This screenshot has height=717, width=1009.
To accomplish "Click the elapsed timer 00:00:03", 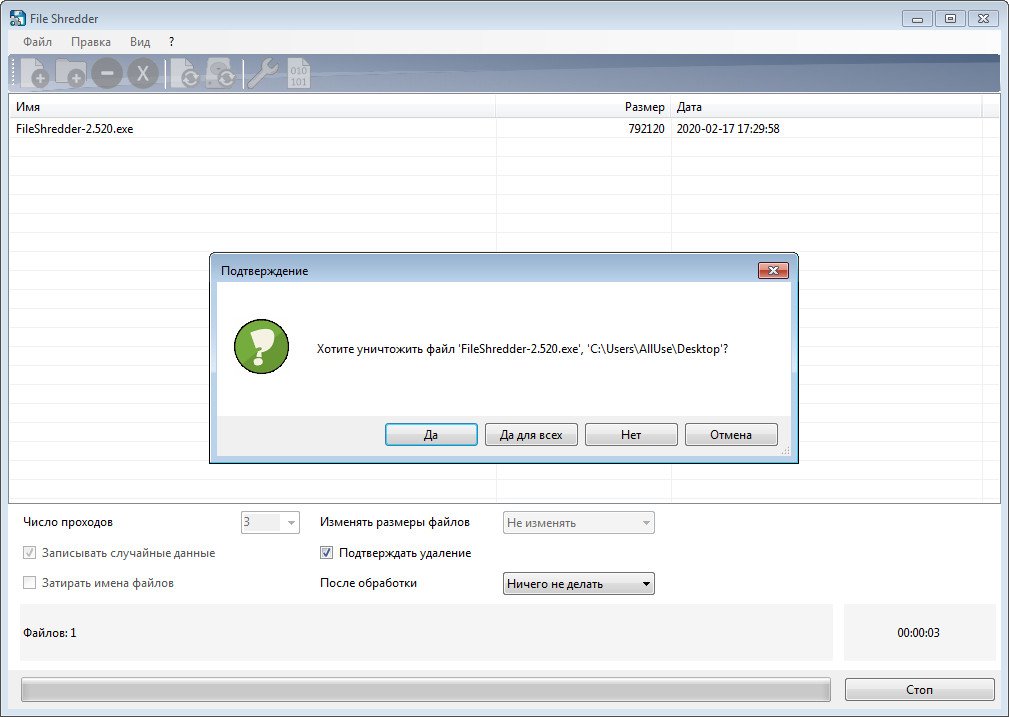I will pyautogui.click(x=918, y=633).
